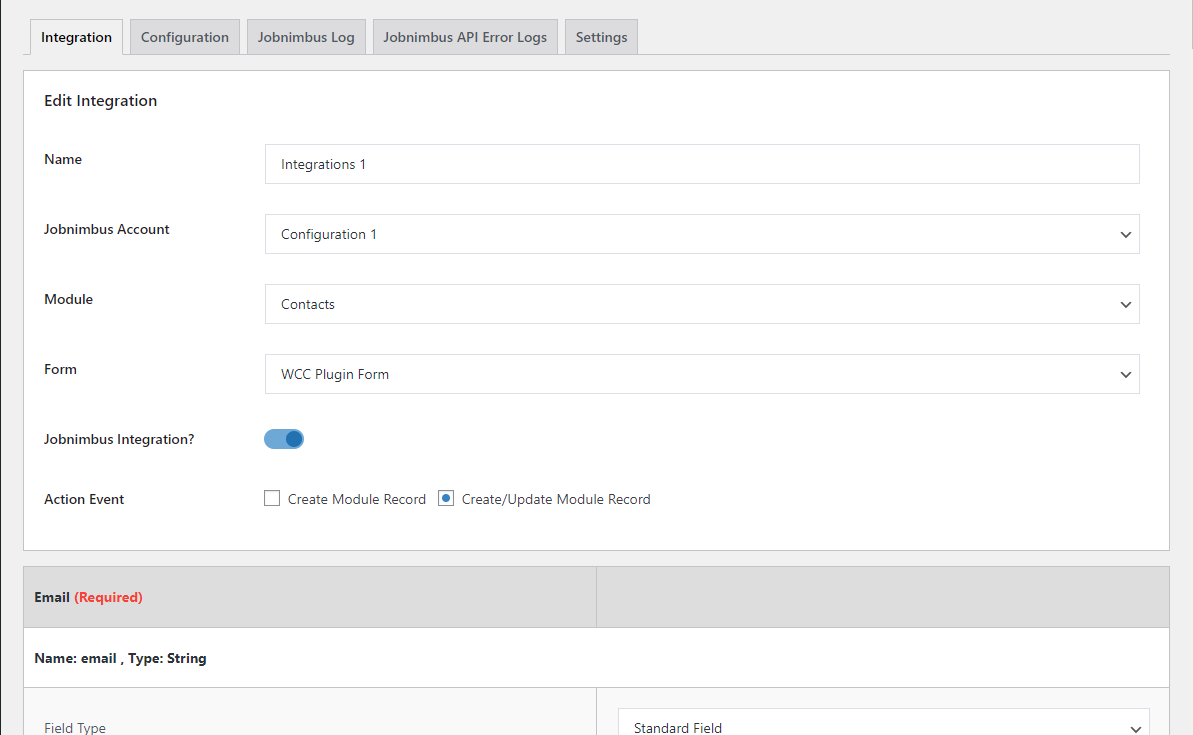Toggle the Jobnimbus Integration switch
This screenshot has height=735, width=1193.
(x=284, y=439)
